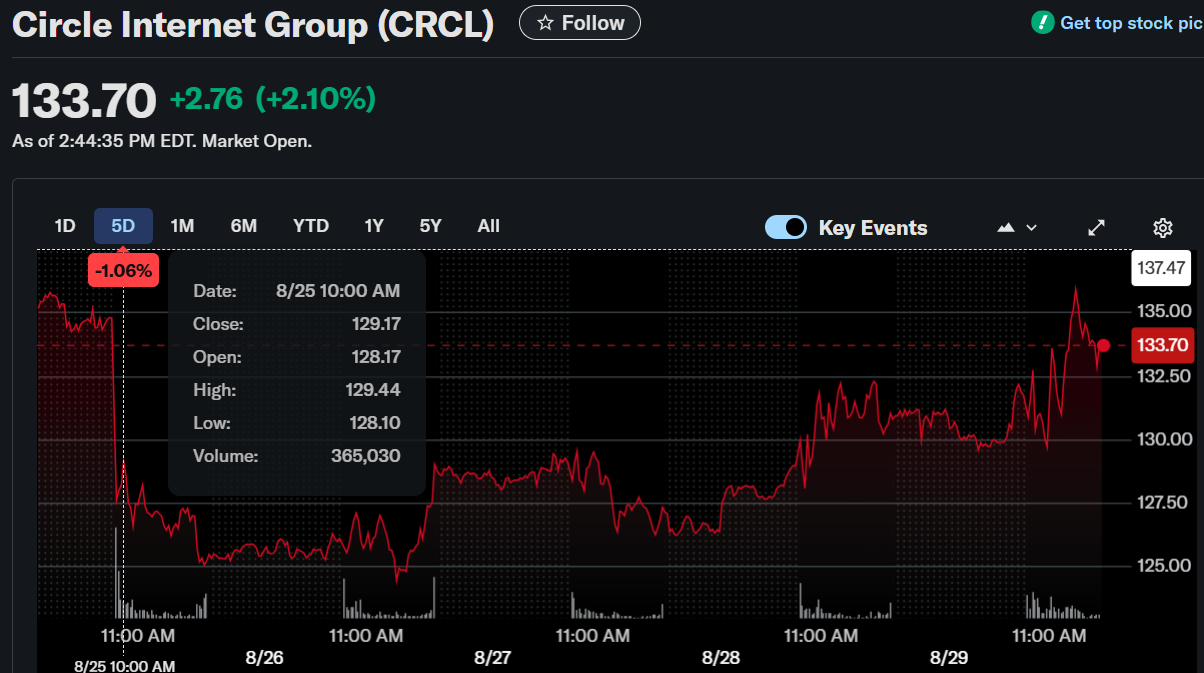This screenshot has width=1204, height=673.
Task: Click the +2.76 price change value
Action: coord(206,99)
